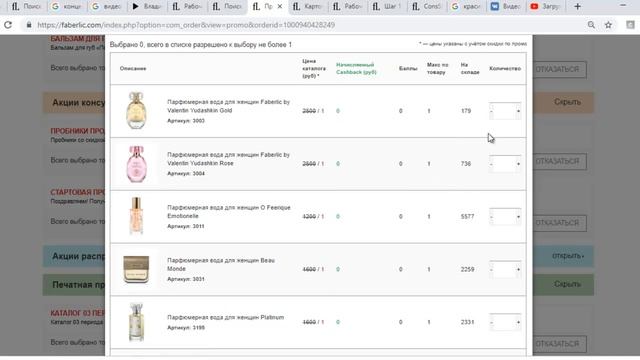Increase quantity for Valentin Yudashkin Gold perfume

point(518,111)
